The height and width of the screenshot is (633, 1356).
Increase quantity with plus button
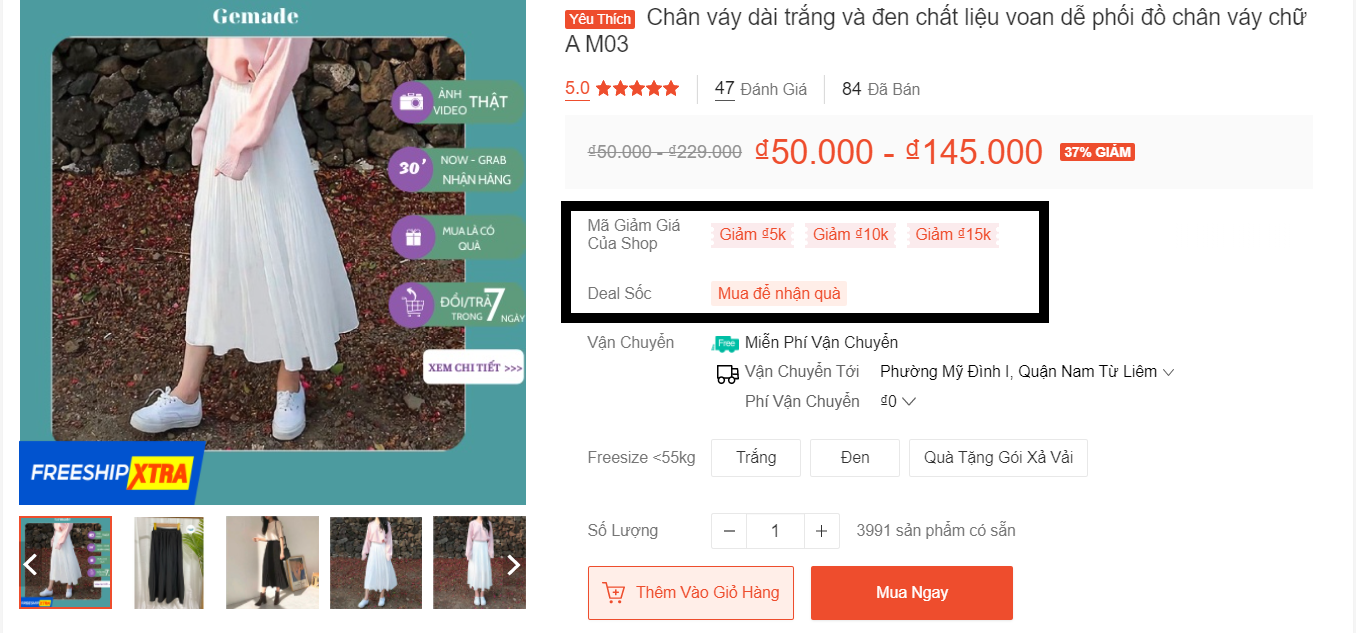point(821,531)
